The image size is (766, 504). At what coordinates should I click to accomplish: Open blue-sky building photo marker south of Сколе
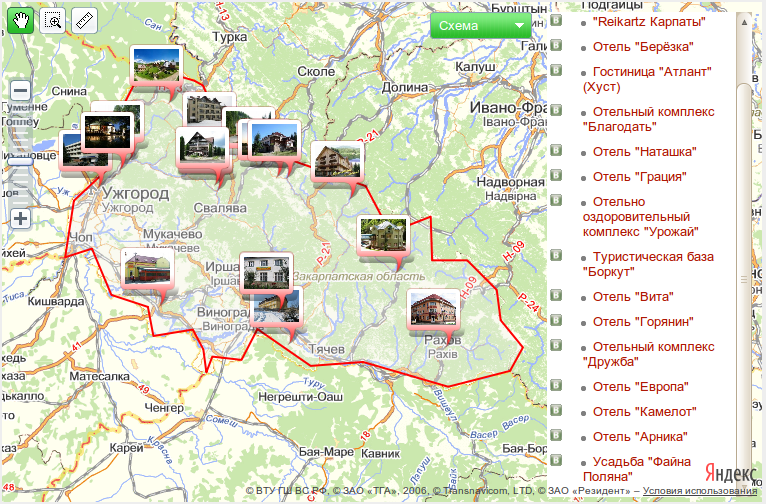tap(275, 140)
